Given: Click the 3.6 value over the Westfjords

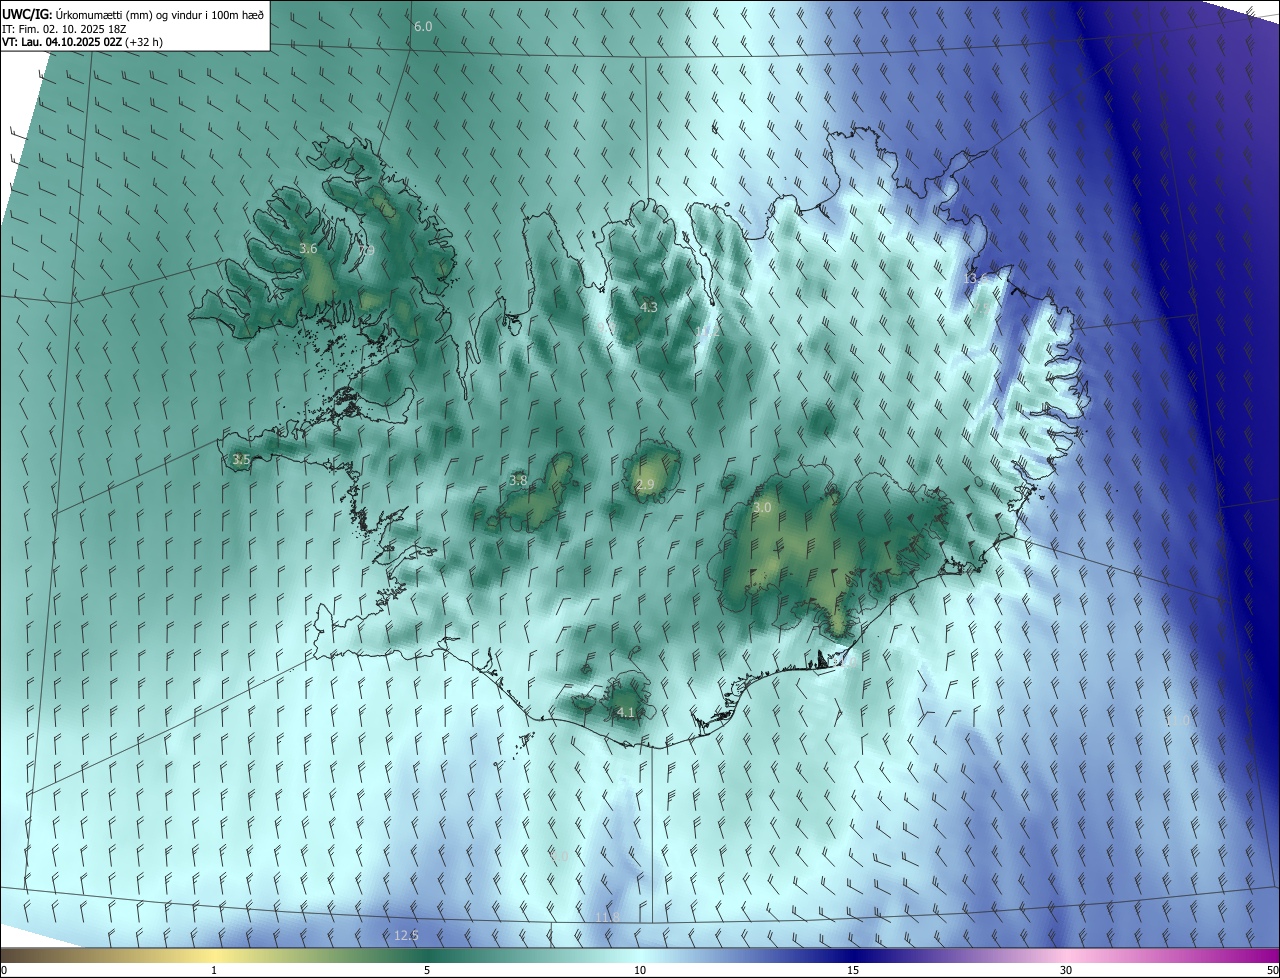Looking at the screenshot, I should (x=308, y=248).
